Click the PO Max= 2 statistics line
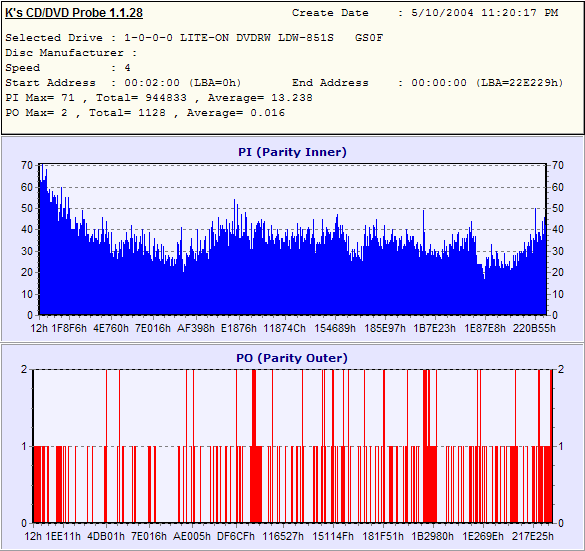This screenshot has width=585, height=551. coord(145,113)
